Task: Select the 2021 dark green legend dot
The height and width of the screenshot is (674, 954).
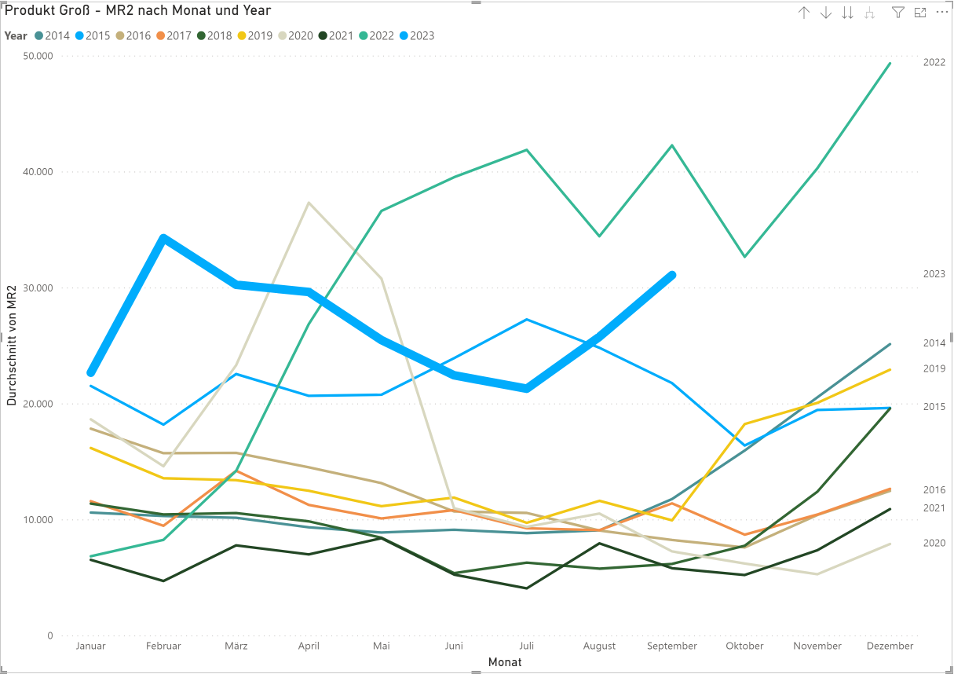Action: pos(321,36)
